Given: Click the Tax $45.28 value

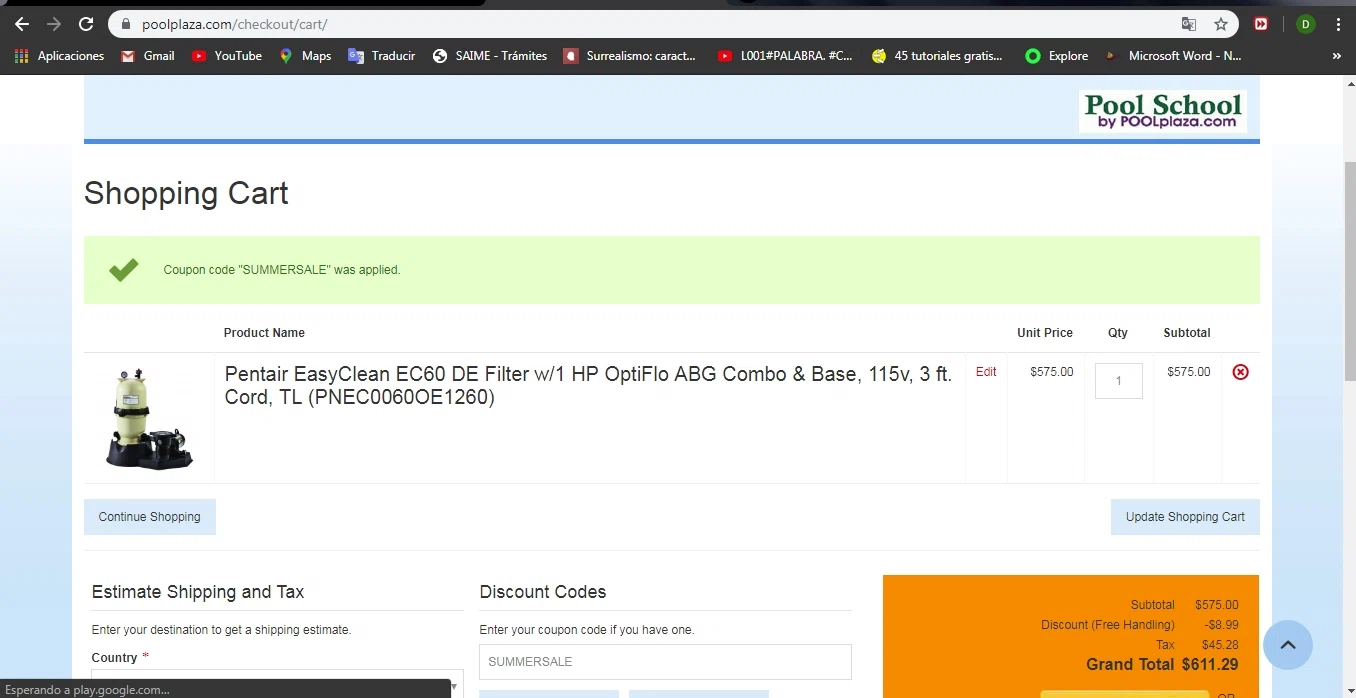Looking at the screenshot, I should point(1221,645).
